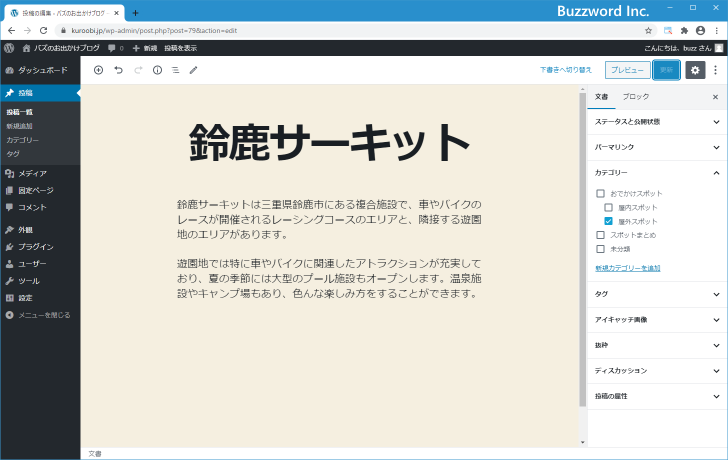Click the post title 鈴鹿サーキット
This screenshot has height=460, width=728.
(329, 143)
